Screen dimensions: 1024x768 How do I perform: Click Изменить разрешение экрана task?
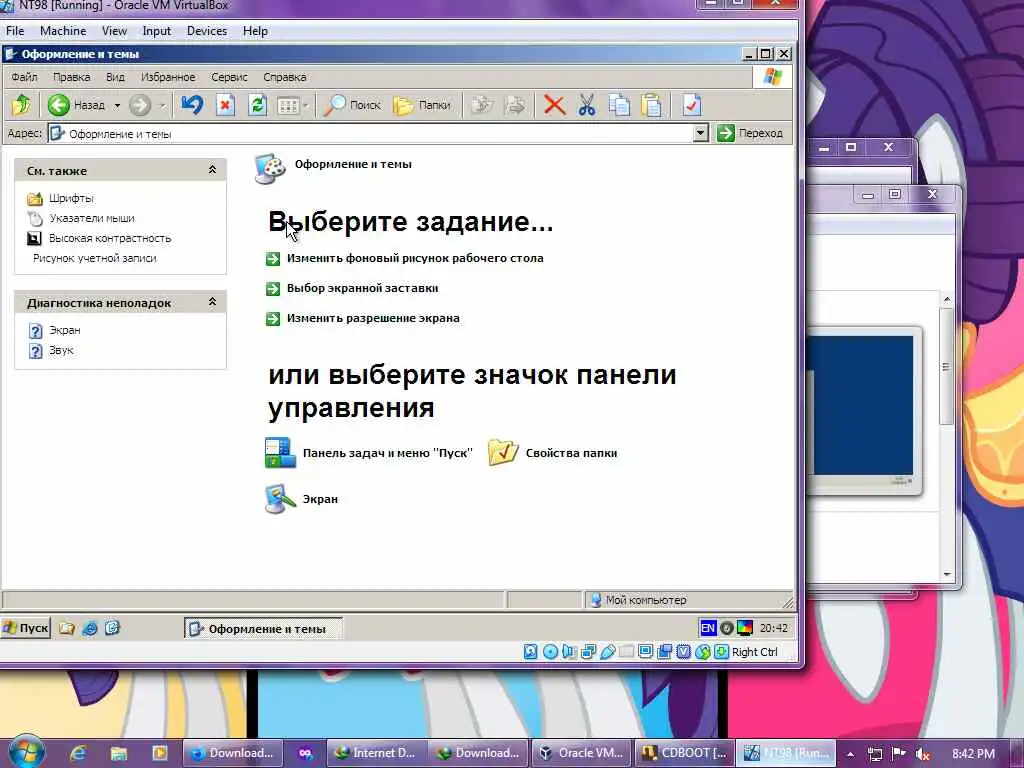pyautogui.click(x=363, y=318)
